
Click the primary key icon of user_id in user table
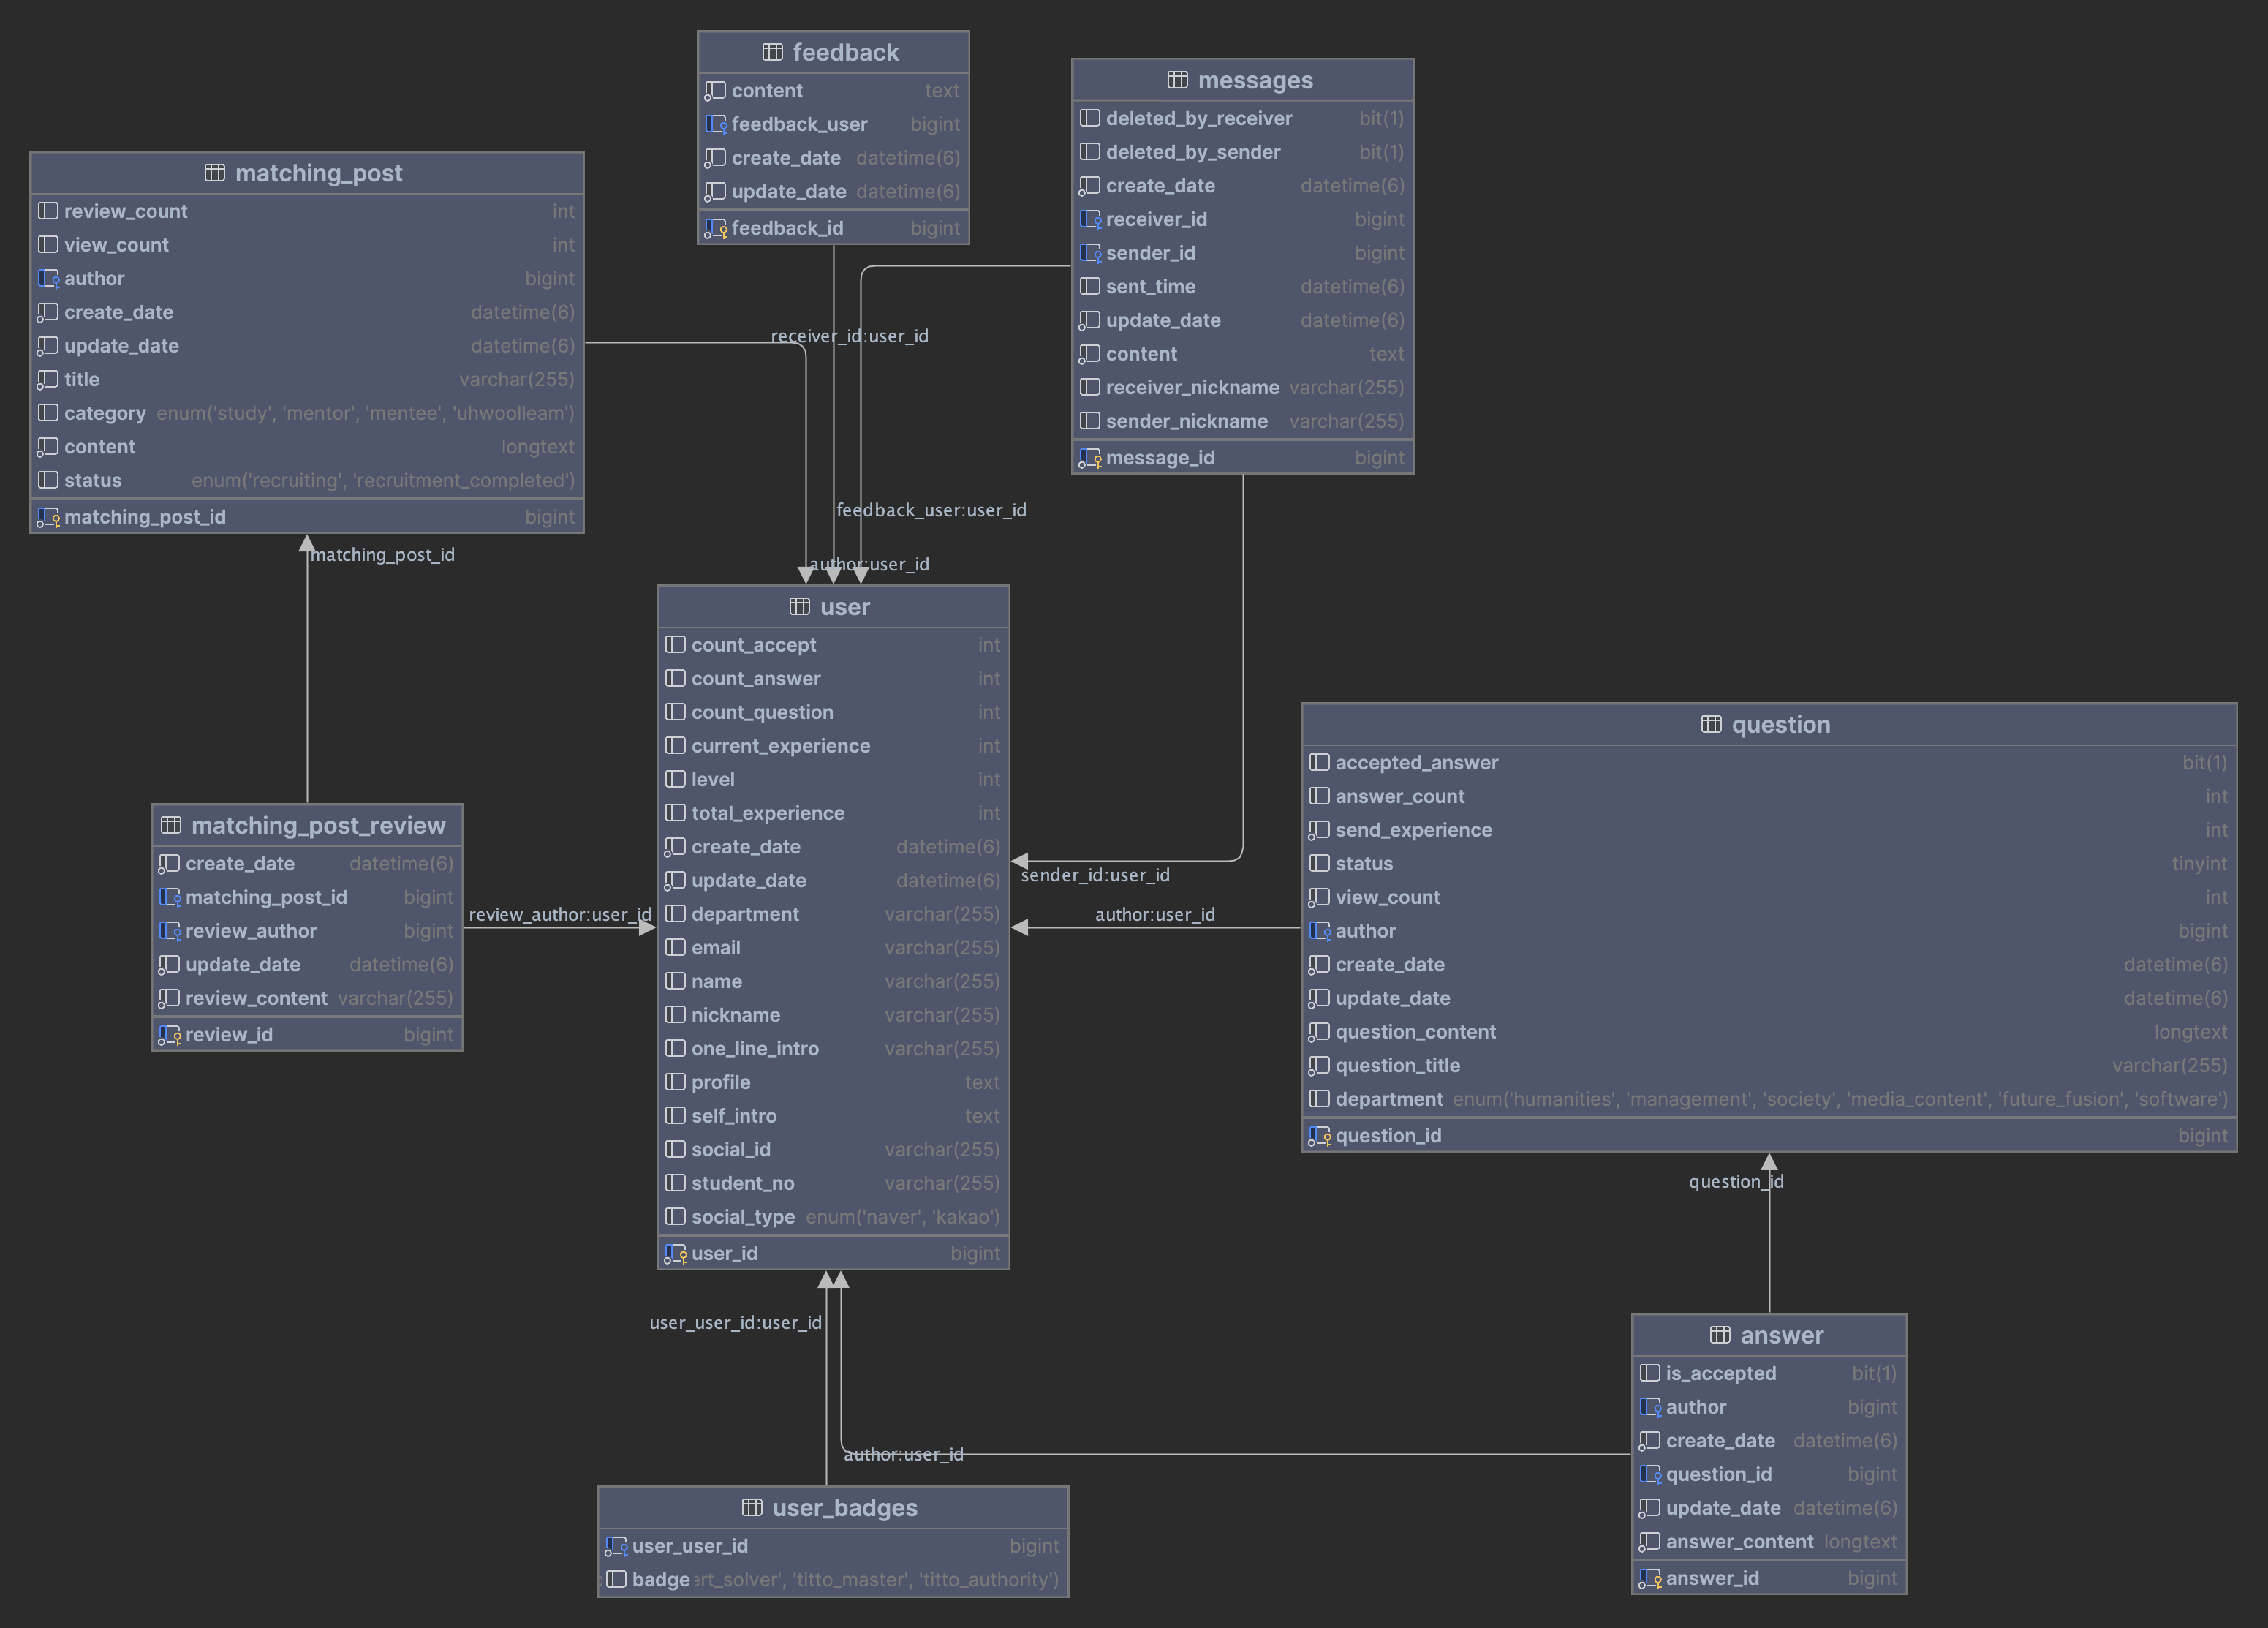(676, 1254)
